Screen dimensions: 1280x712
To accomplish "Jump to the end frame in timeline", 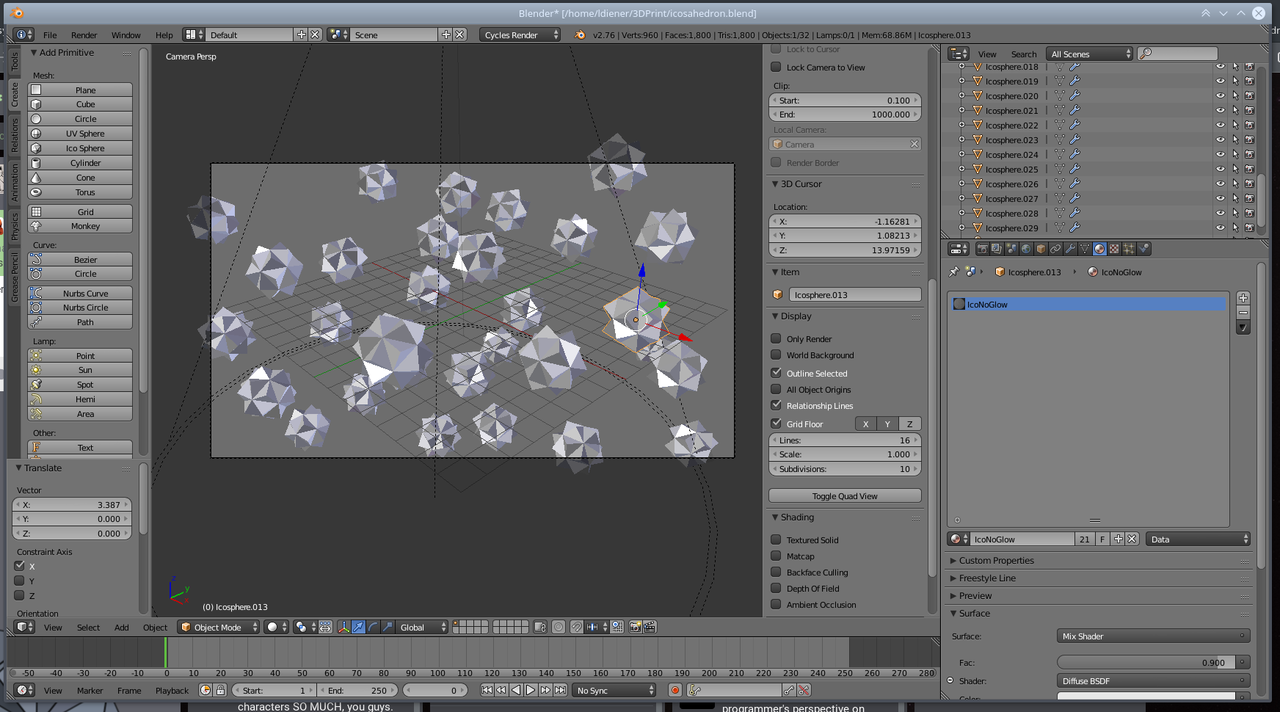I will (x=560, y=690).
